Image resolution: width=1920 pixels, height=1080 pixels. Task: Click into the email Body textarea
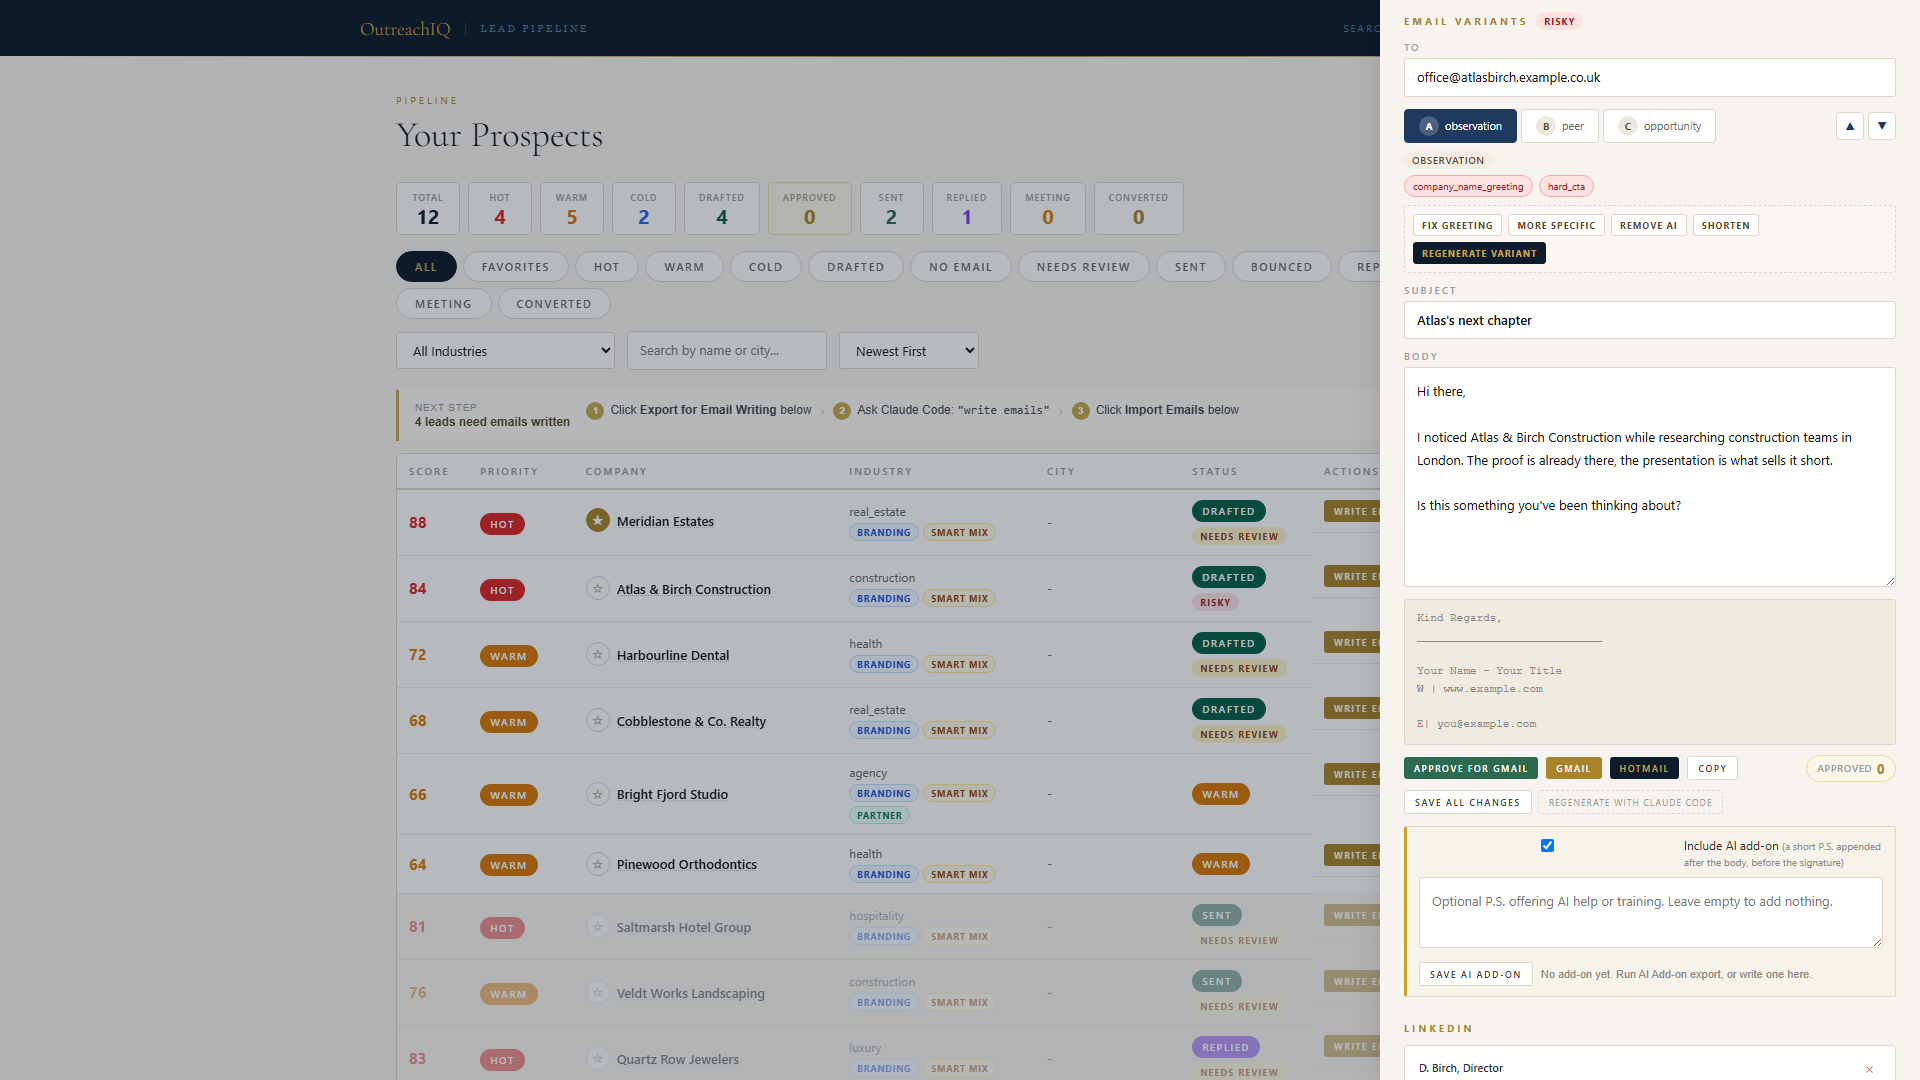point(1649,477)
